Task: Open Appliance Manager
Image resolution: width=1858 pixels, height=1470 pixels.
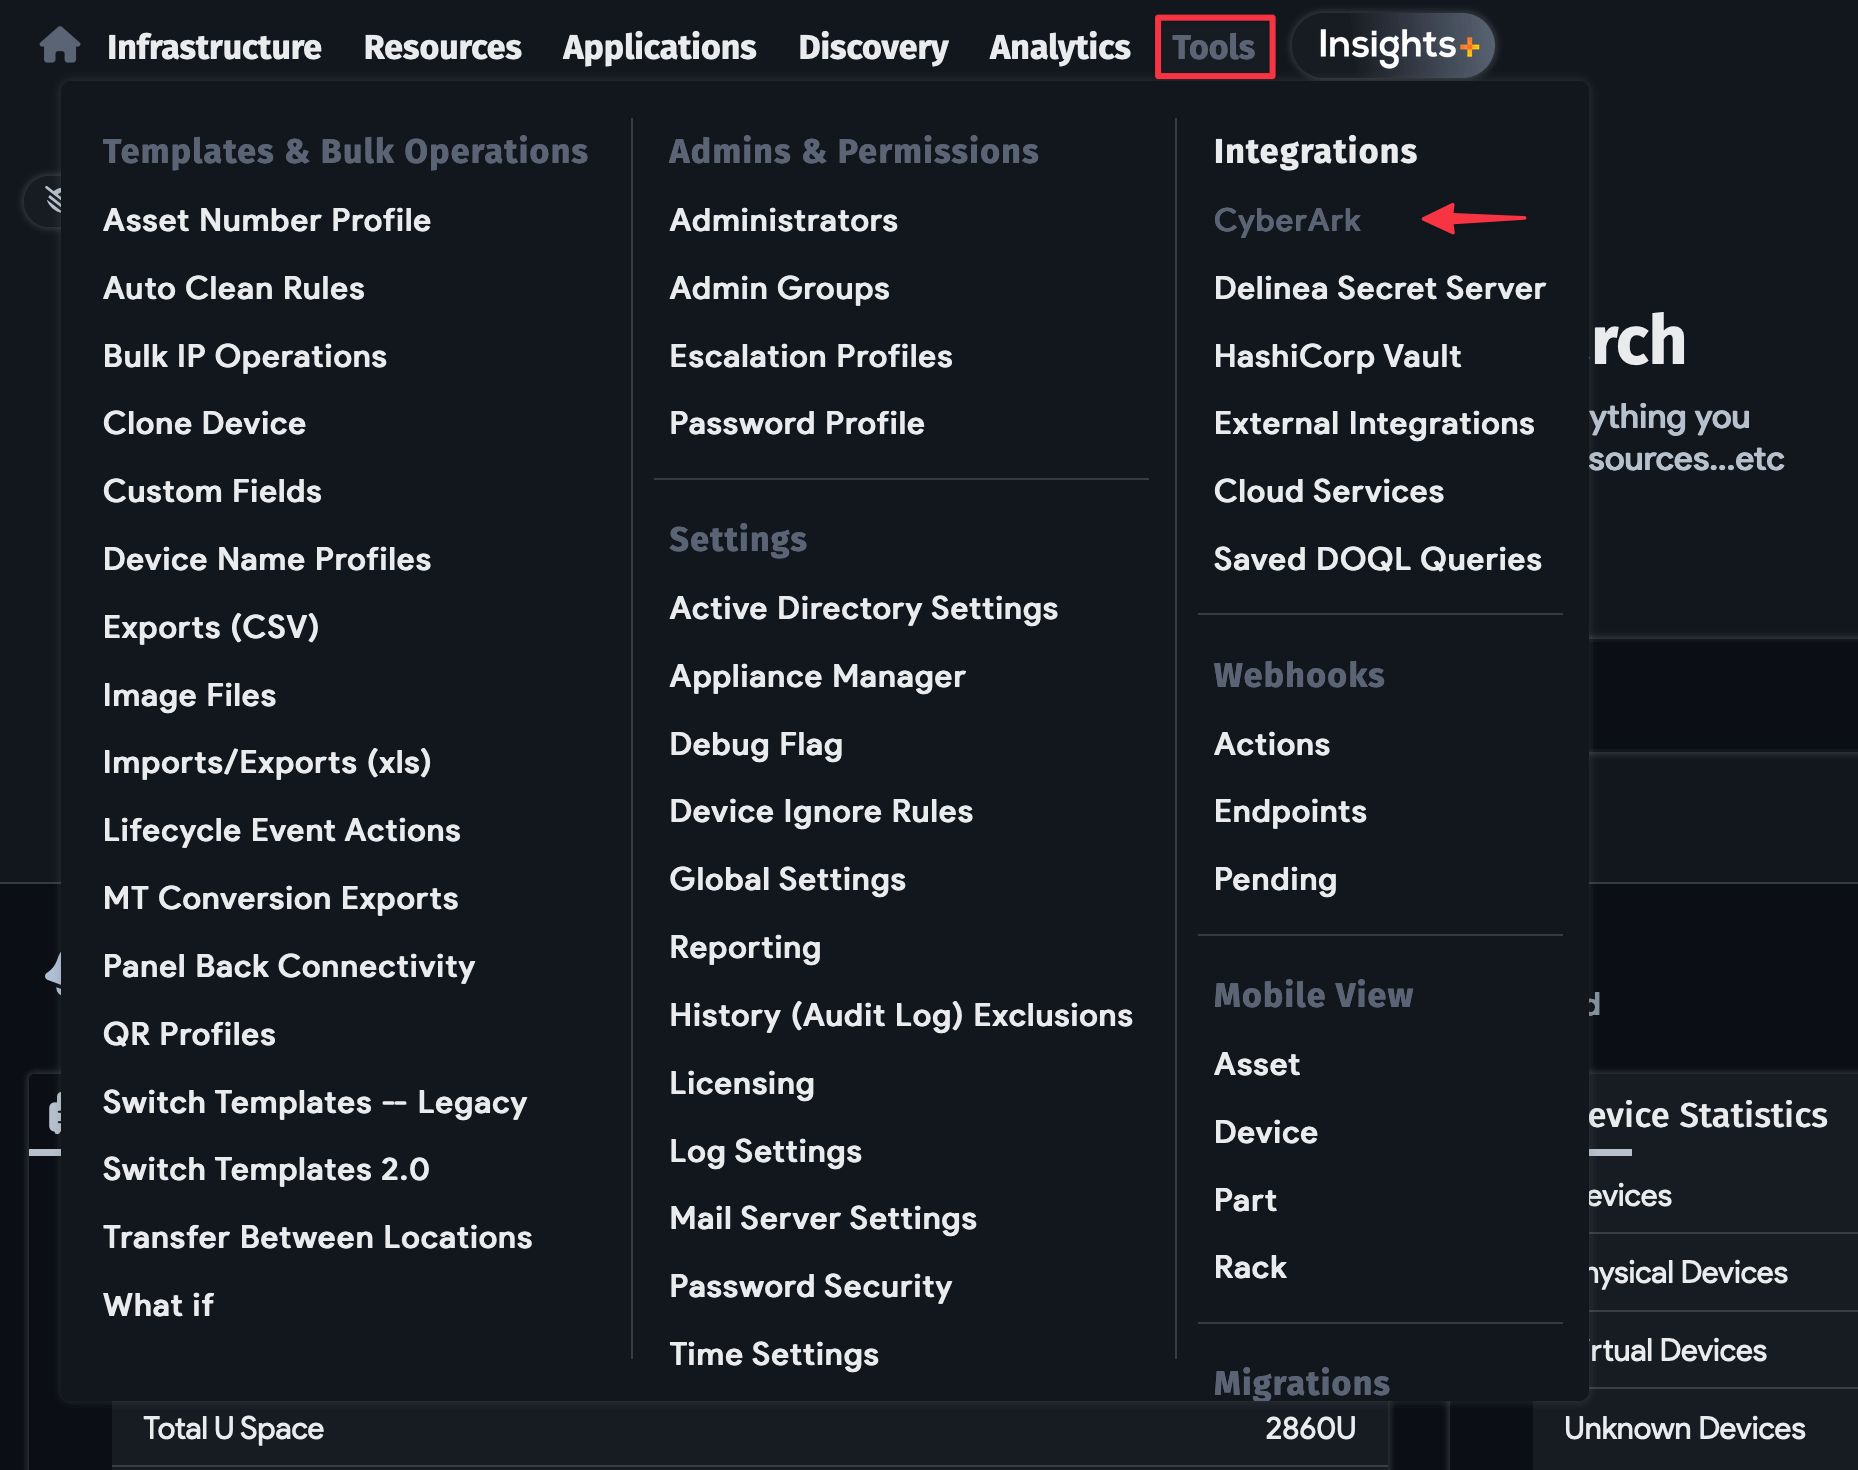Action: [817, 676]
